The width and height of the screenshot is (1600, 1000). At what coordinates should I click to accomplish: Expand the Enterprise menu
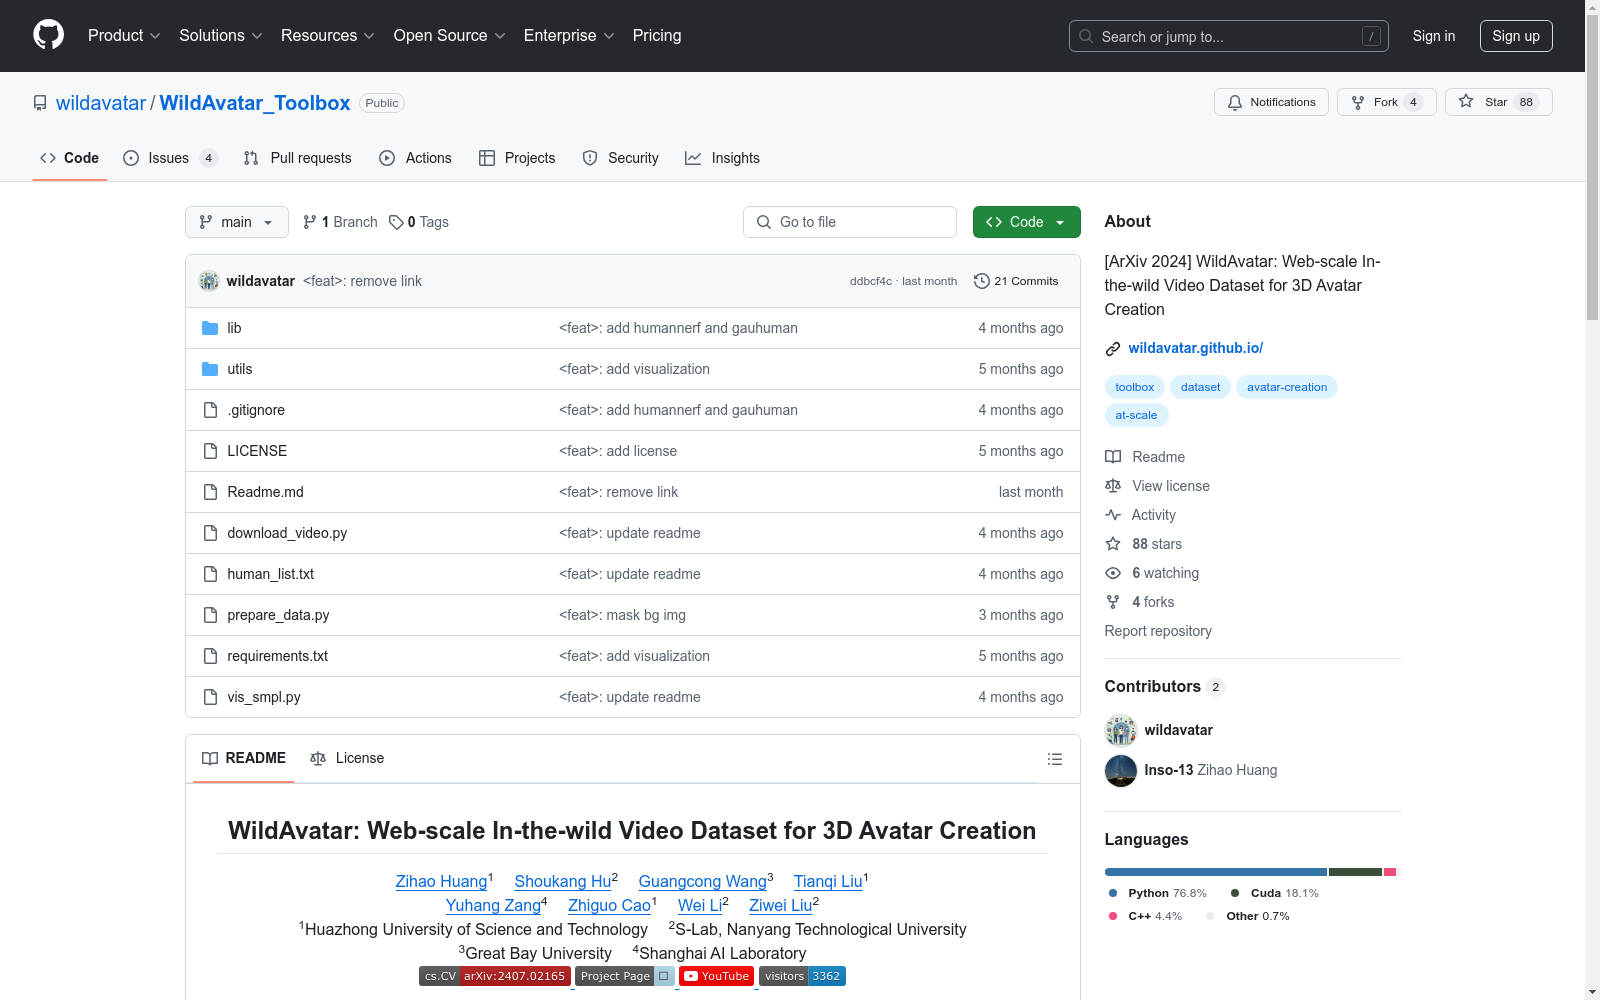click(569, 35)
